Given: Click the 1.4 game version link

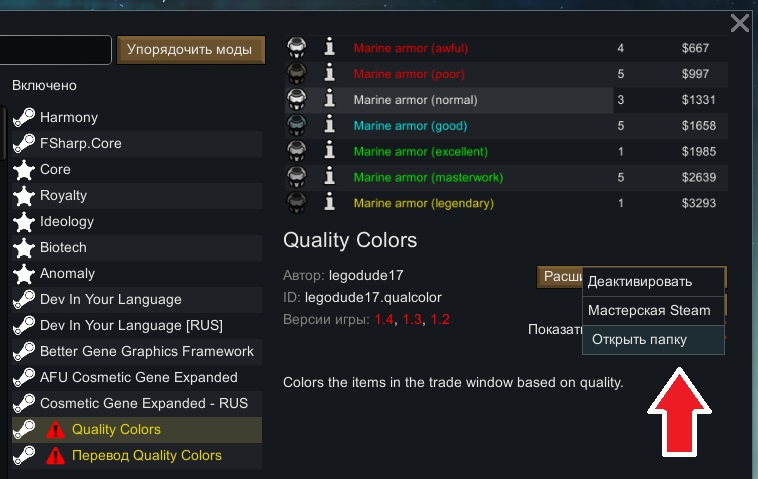Looking at the screenshot, I should (x=384, y=319).
